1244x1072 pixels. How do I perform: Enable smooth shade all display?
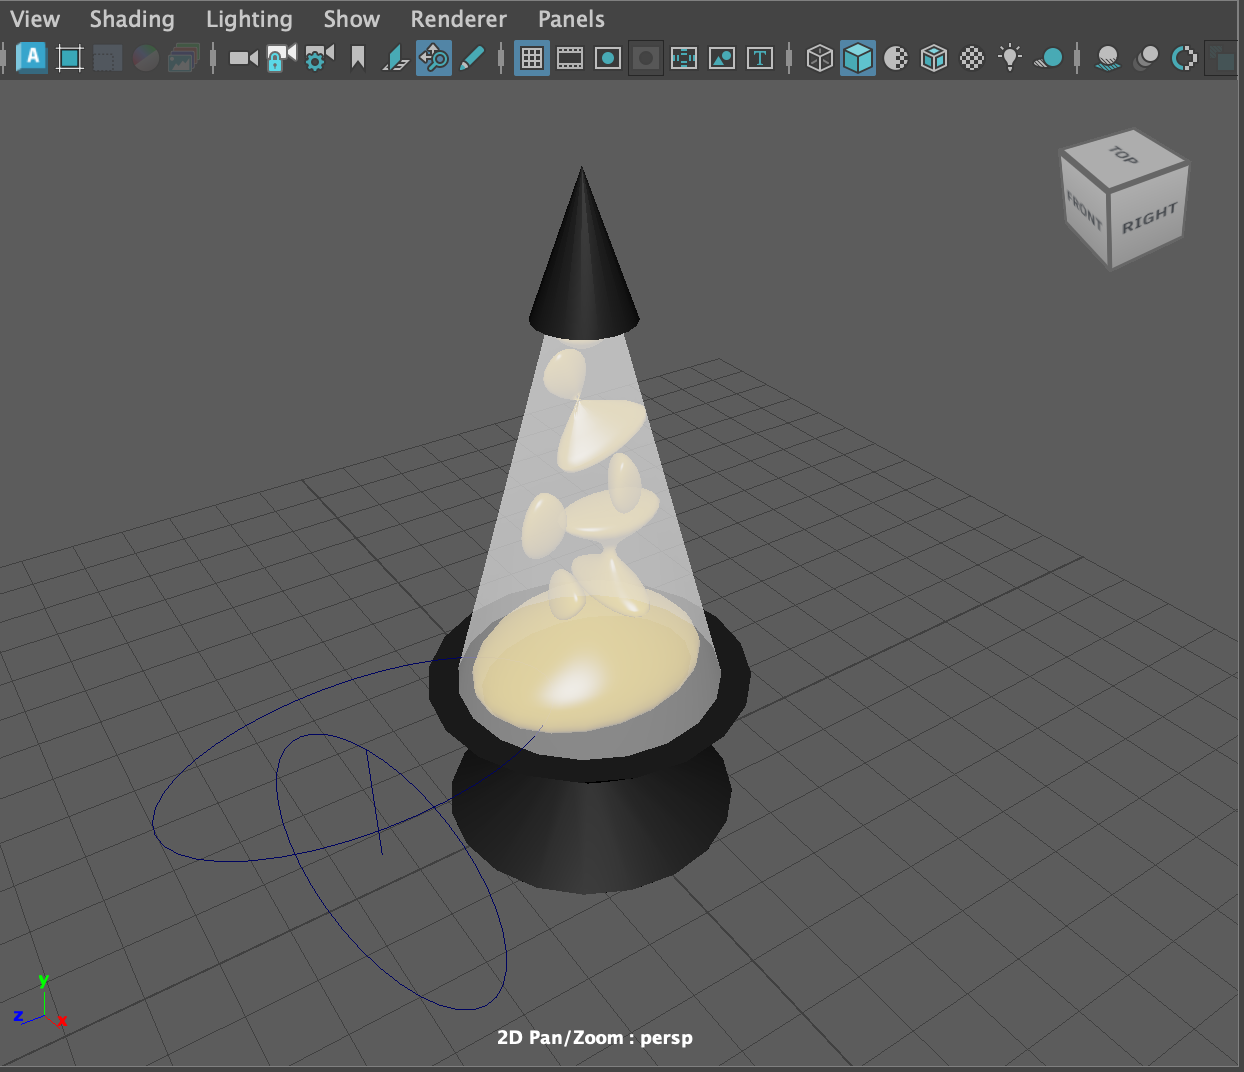pos(858,58)
